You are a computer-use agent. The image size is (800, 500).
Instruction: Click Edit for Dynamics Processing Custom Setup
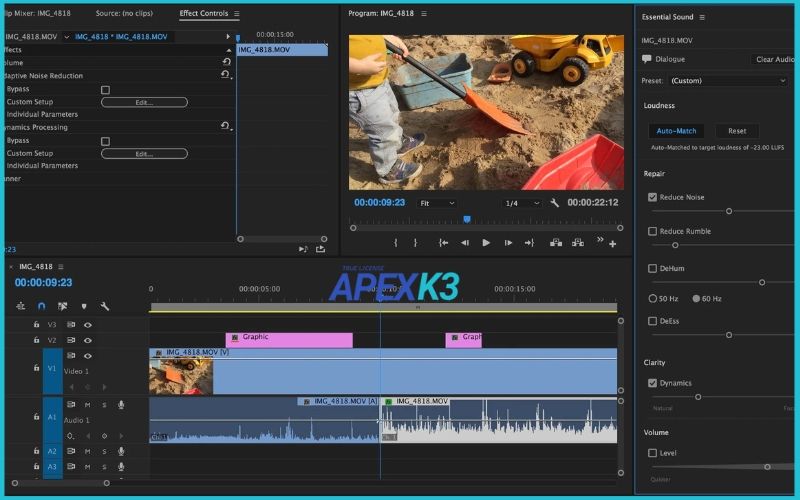pyautogui.click(x=144, y=153)
